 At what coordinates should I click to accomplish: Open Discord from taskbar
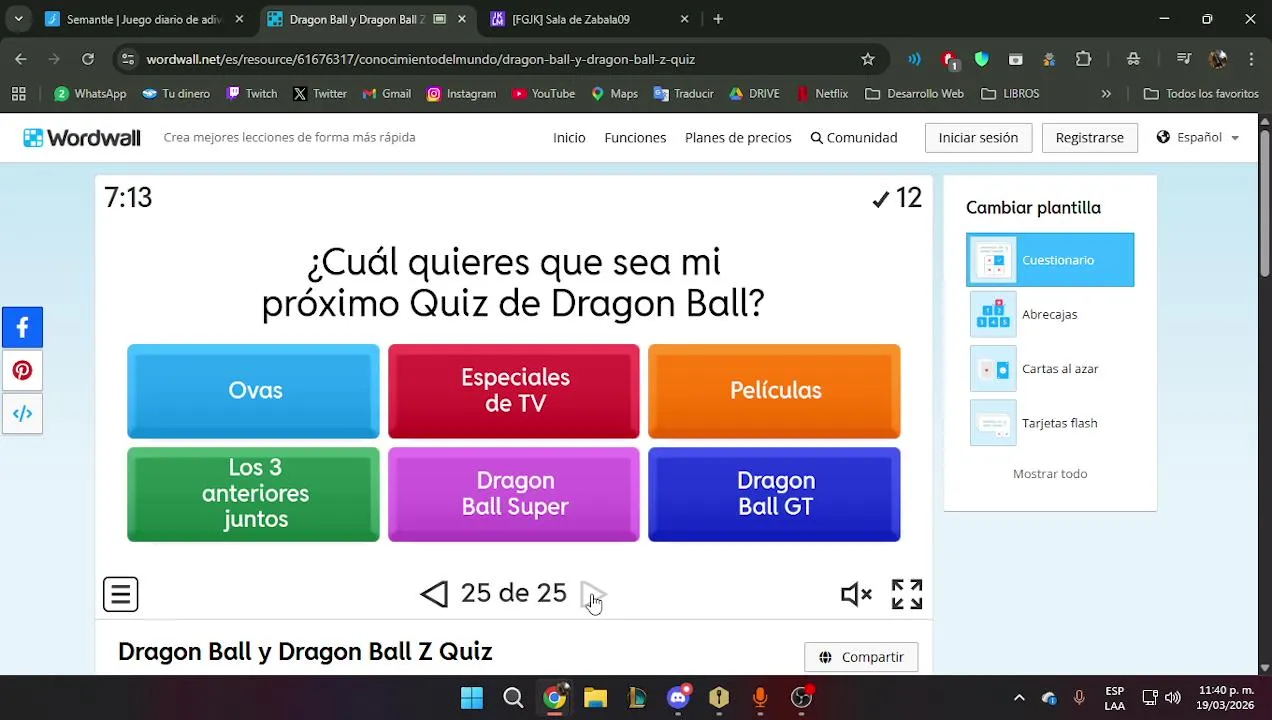[x=678, y=698]
